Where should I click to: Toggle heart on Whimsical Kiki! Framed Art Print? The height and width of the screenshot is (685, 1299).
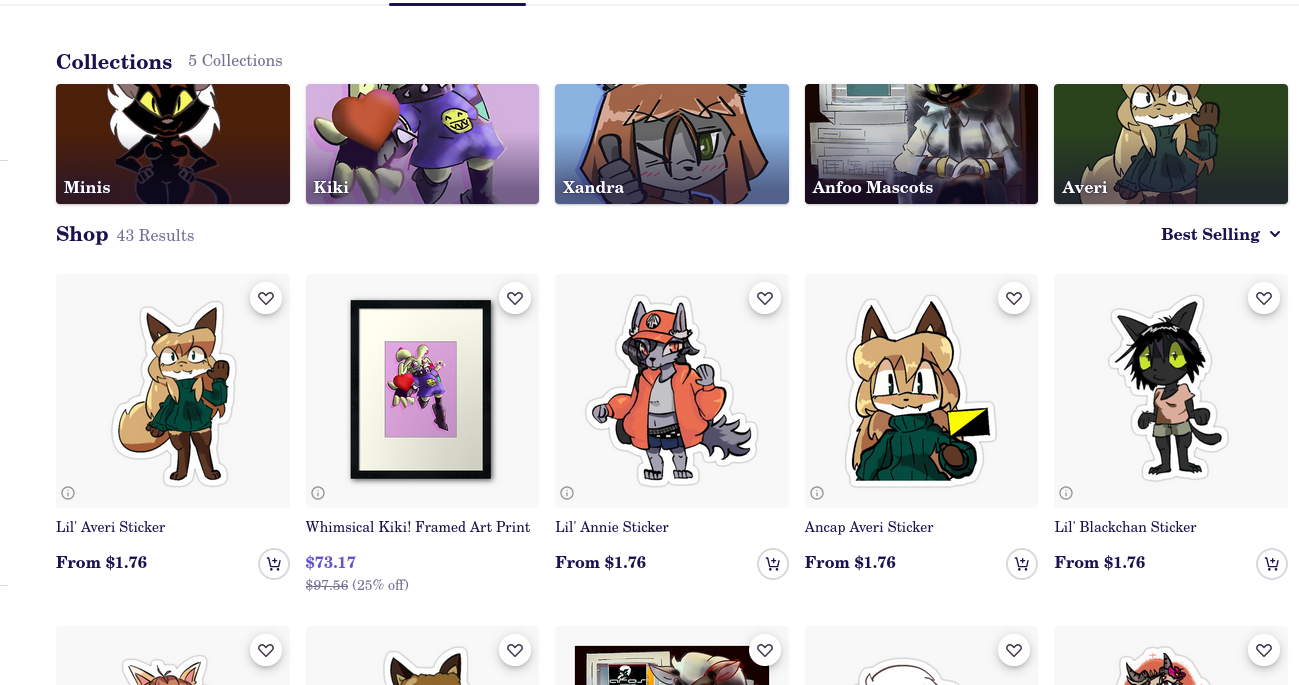[515, 298]
